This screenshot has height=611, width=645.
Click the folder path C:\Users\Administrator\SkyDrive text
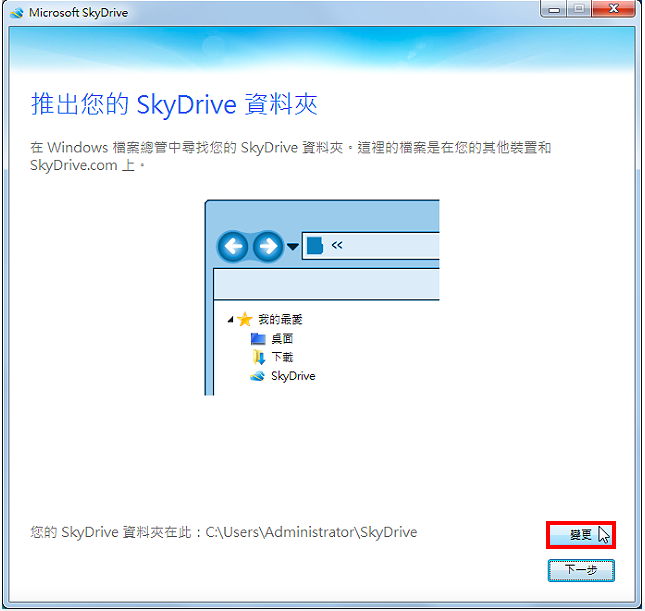[x=311, y=532]
